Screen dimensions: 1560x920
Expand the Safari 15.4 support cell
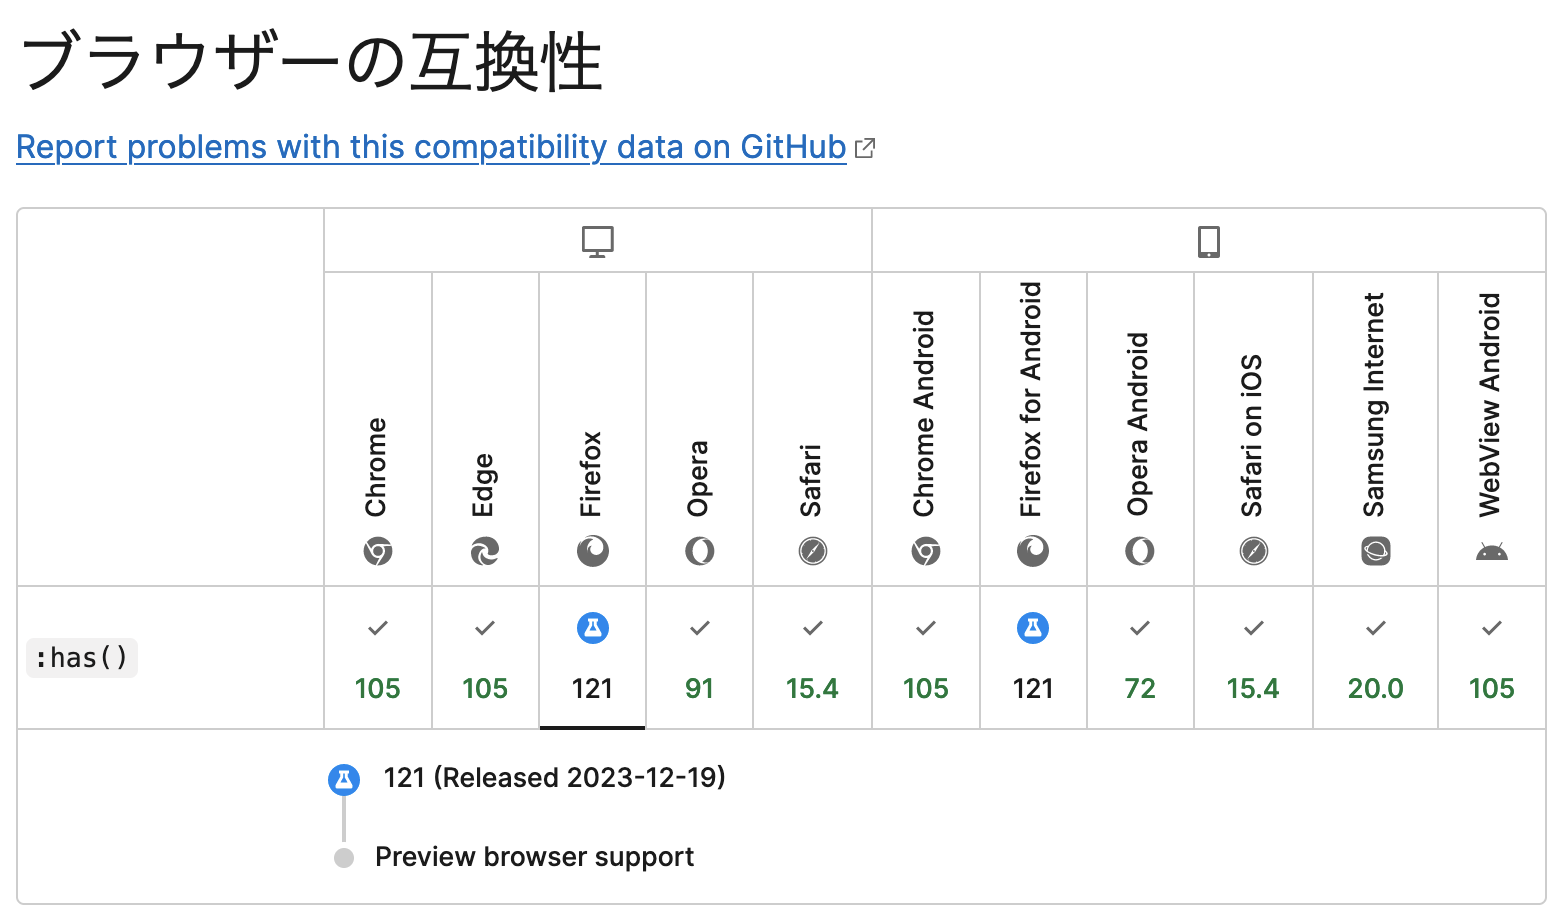(812, 658)
